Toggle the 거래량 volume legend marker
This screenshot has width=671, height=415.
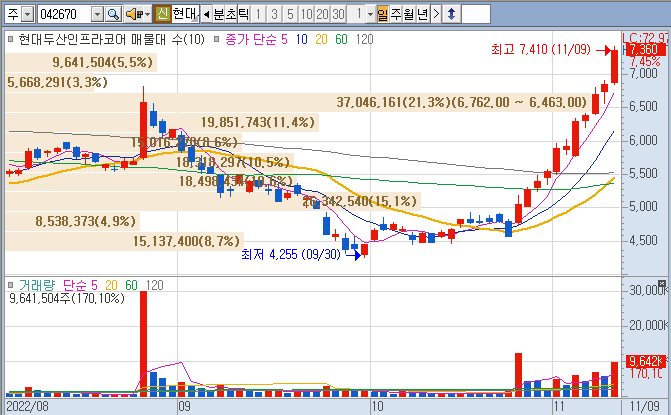pyautogui.click(x=11, y=285)
